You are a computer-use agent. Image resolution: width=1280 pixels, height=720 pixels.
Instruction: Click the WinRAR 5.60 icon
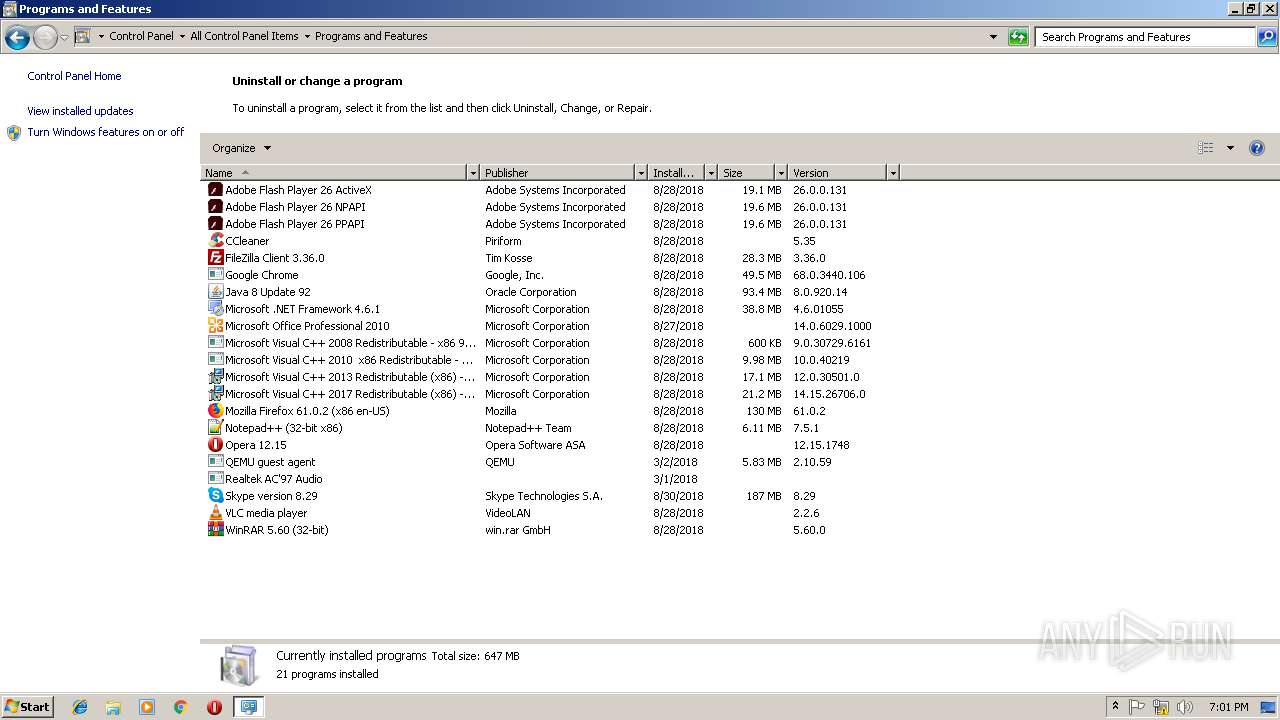click(215, 530)
